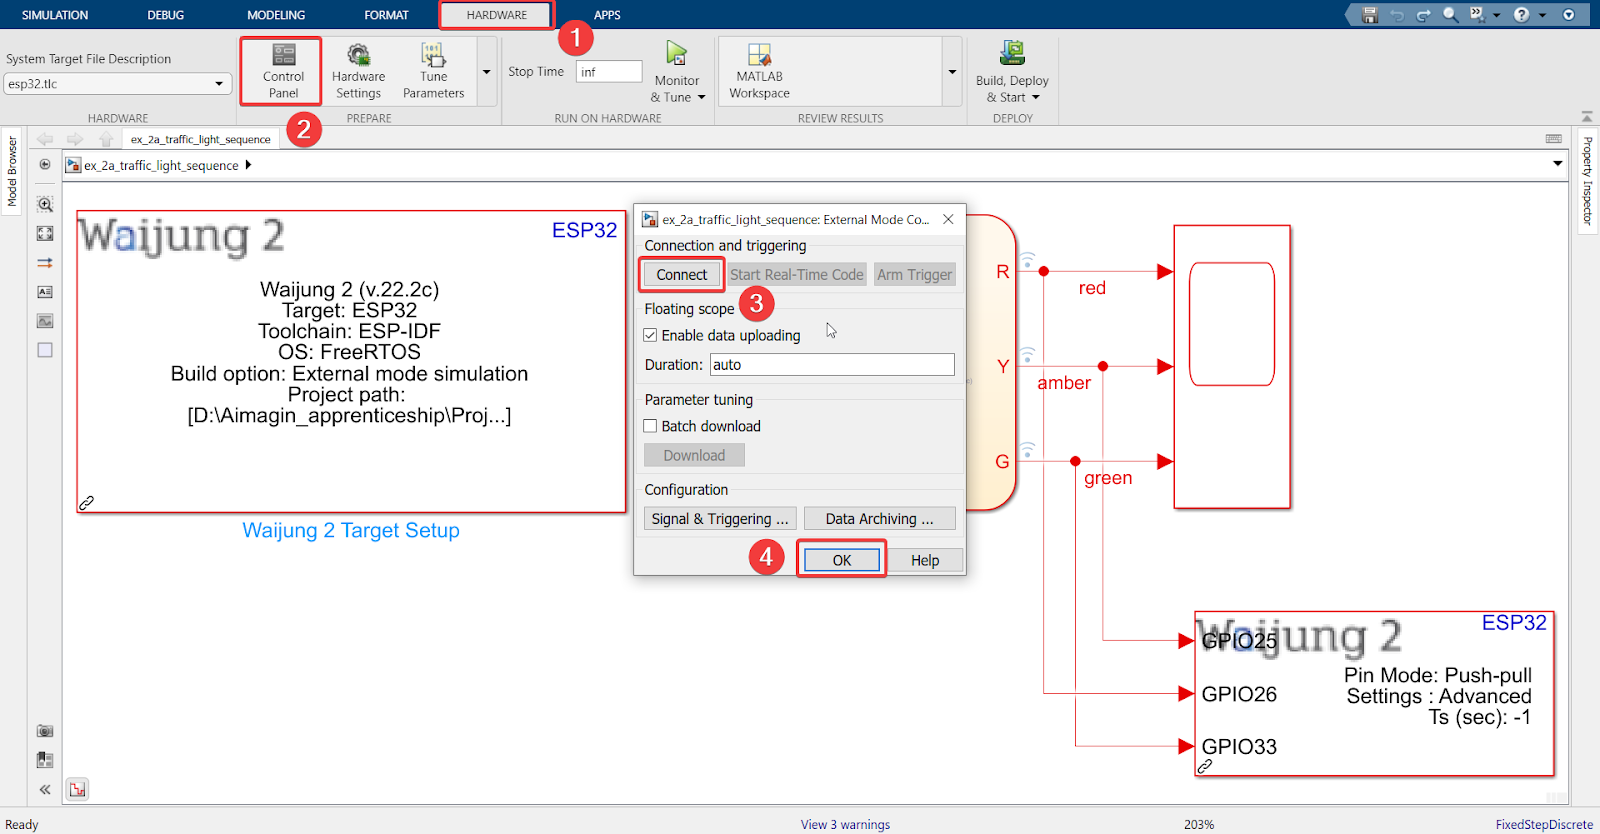Collapse the toolstrip with arrow below Deploy

[1586, 117]
